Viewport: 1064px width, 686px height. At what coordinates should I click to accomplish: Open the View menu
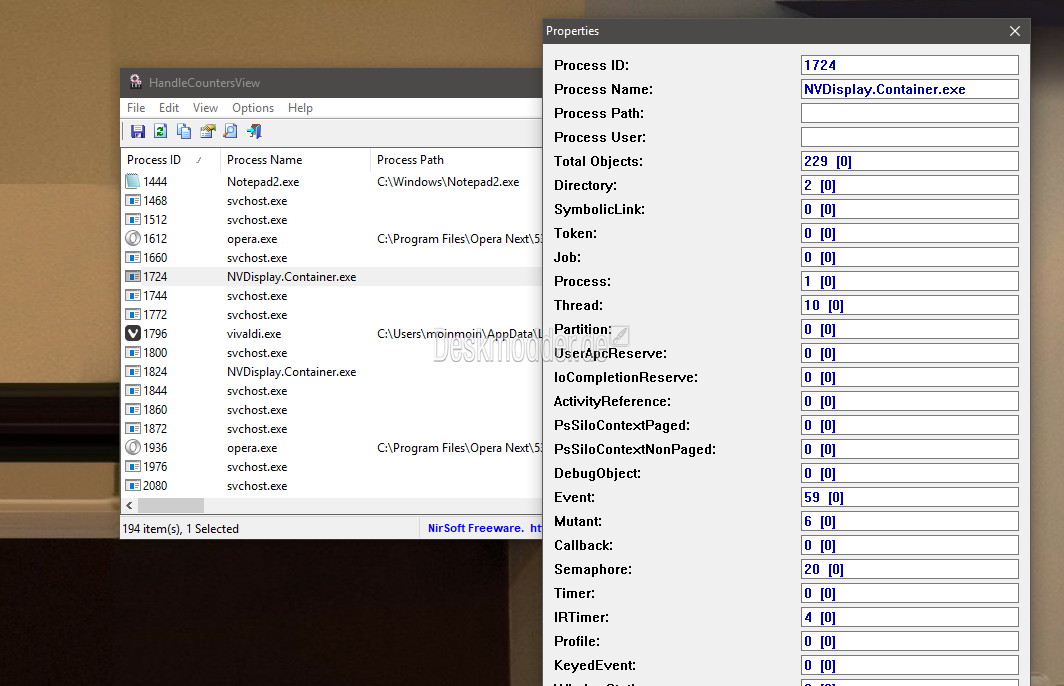point(205,108)
